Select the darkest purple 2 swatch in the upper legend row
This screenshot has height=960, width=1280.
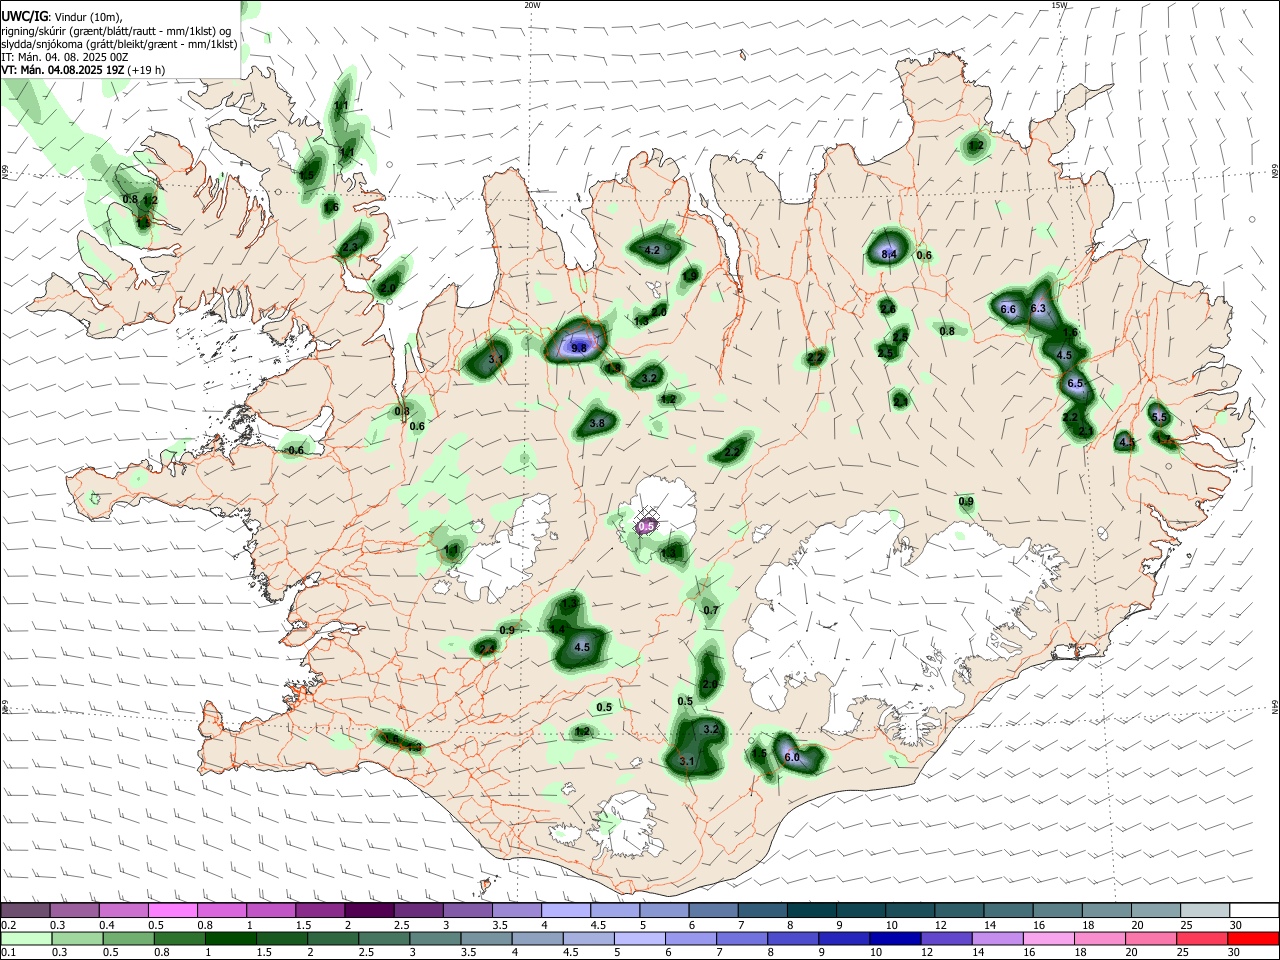[368, 911]
